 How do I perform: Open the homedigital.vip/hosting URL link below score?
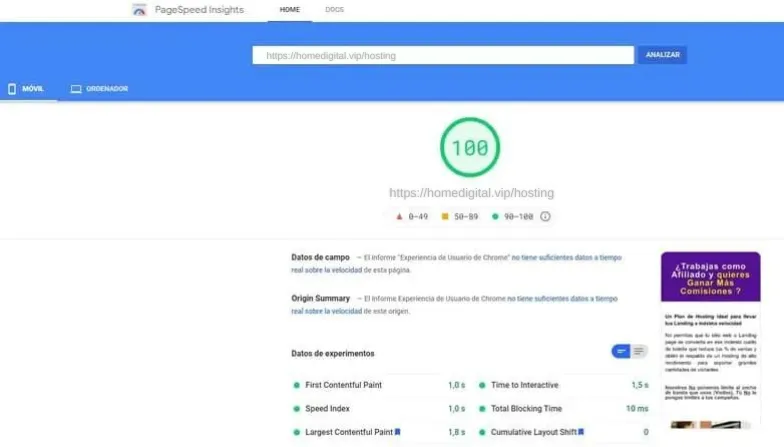(472, 193)
